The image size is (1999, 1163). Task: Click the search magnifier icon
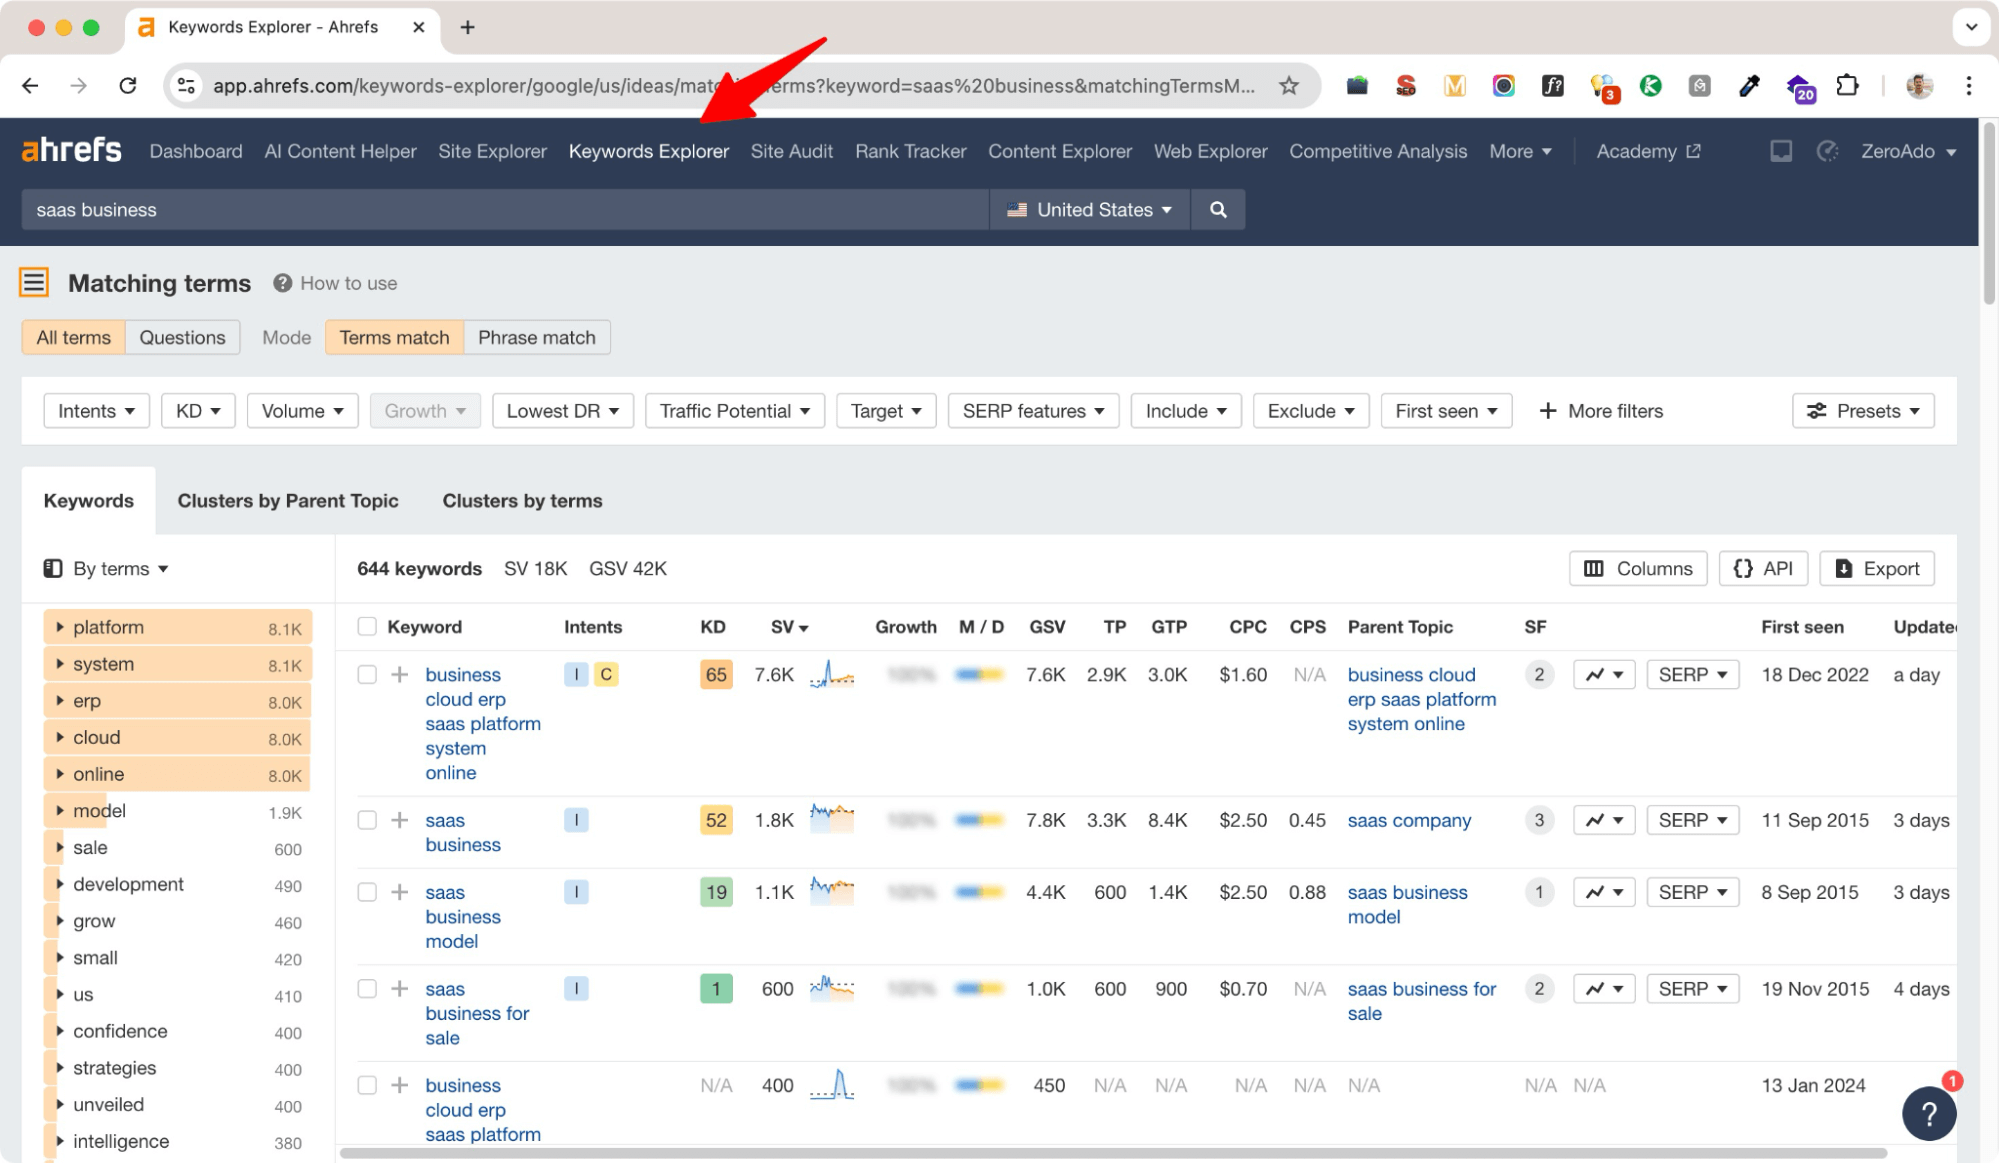click(x=1218, y=209)
